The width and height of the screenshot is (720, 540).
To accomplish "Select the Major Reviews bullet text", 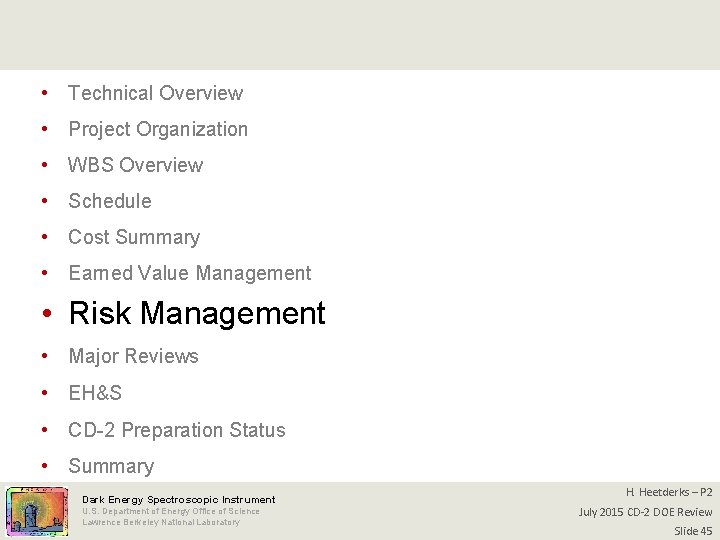I will [x=134, y=356].
